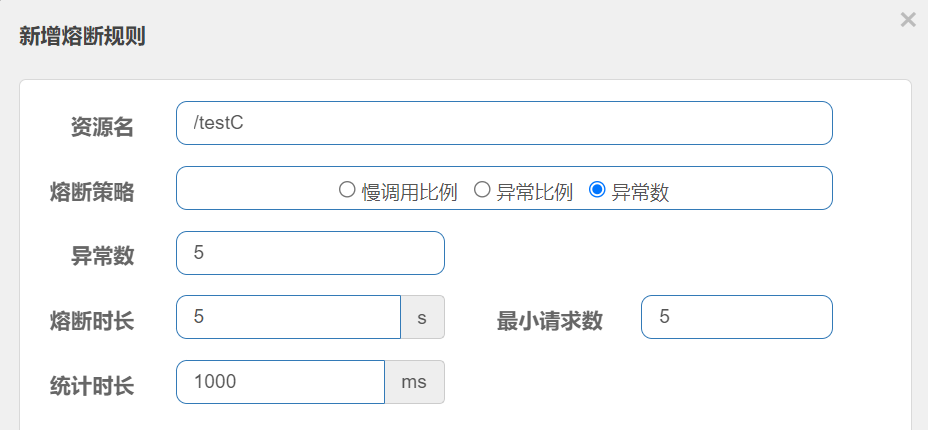Select the 异常比例 radio option
The height and width of the screenshot is (430, 928).
(x=482, y=190)
